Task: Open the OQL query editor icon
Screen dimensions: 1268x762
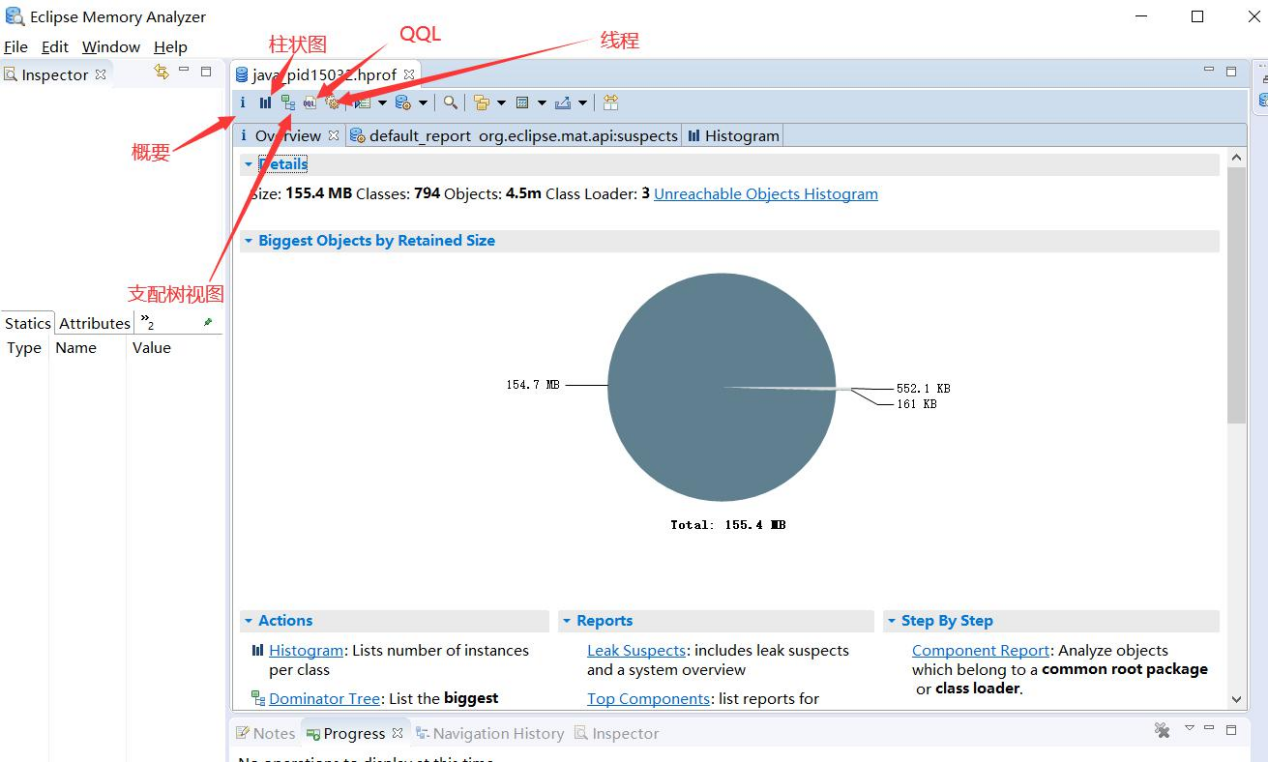Action: point(310,102)
